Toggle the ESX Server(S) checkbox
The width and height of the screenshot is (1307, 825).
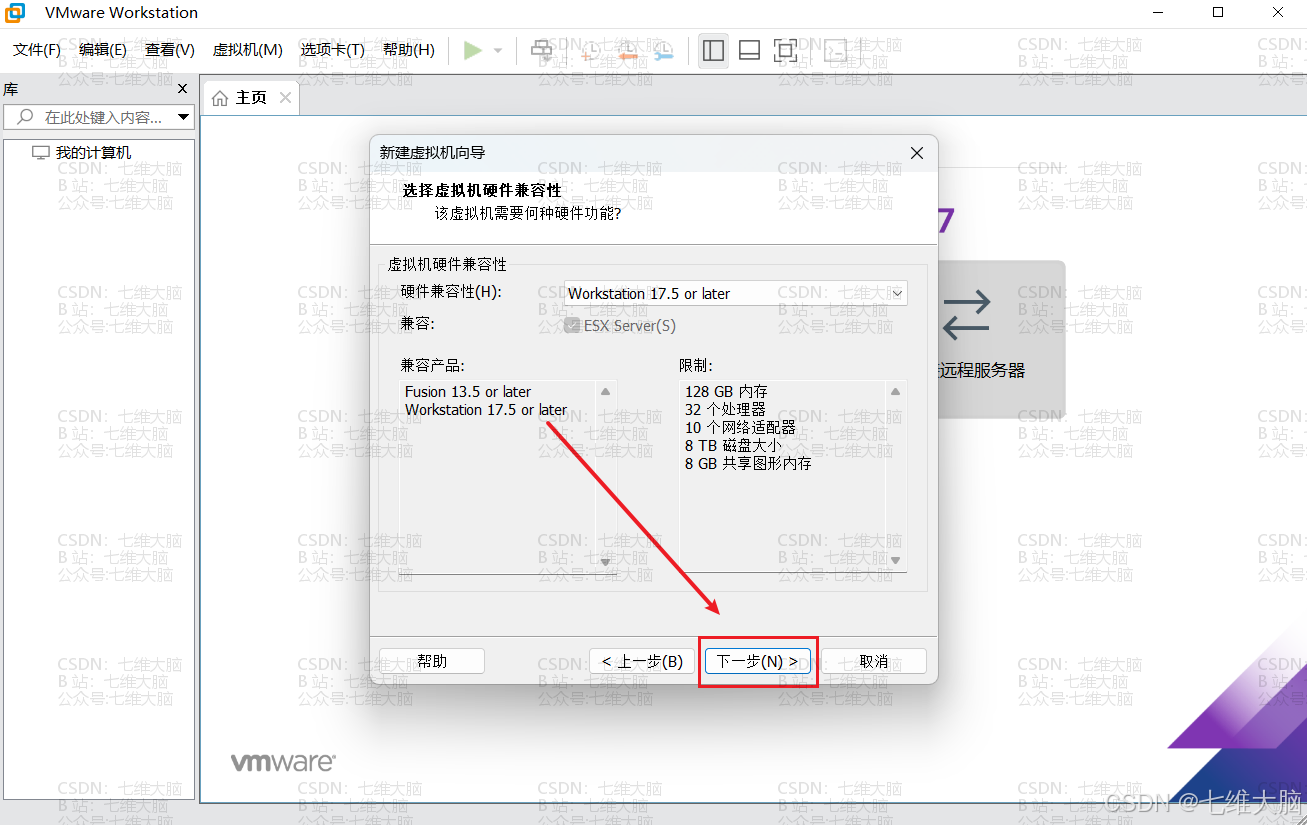point(572,326)
